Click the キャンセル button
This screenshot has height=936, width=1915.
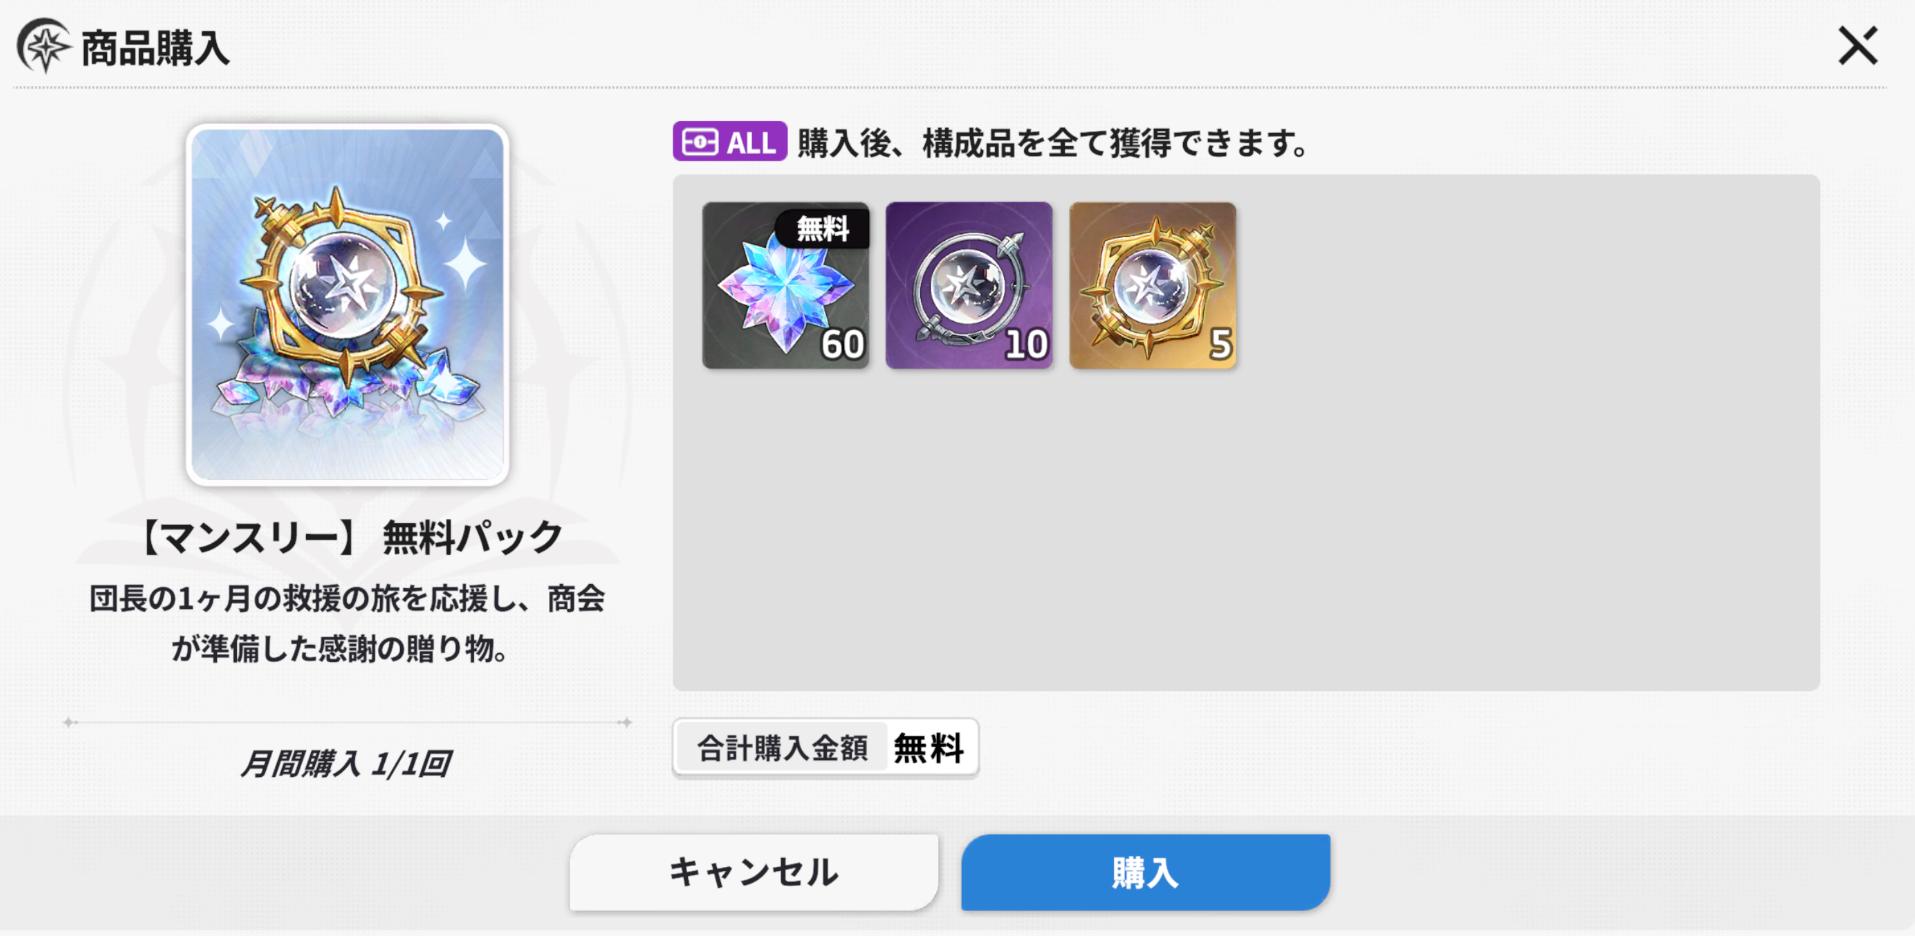click(x=754, y=872)
